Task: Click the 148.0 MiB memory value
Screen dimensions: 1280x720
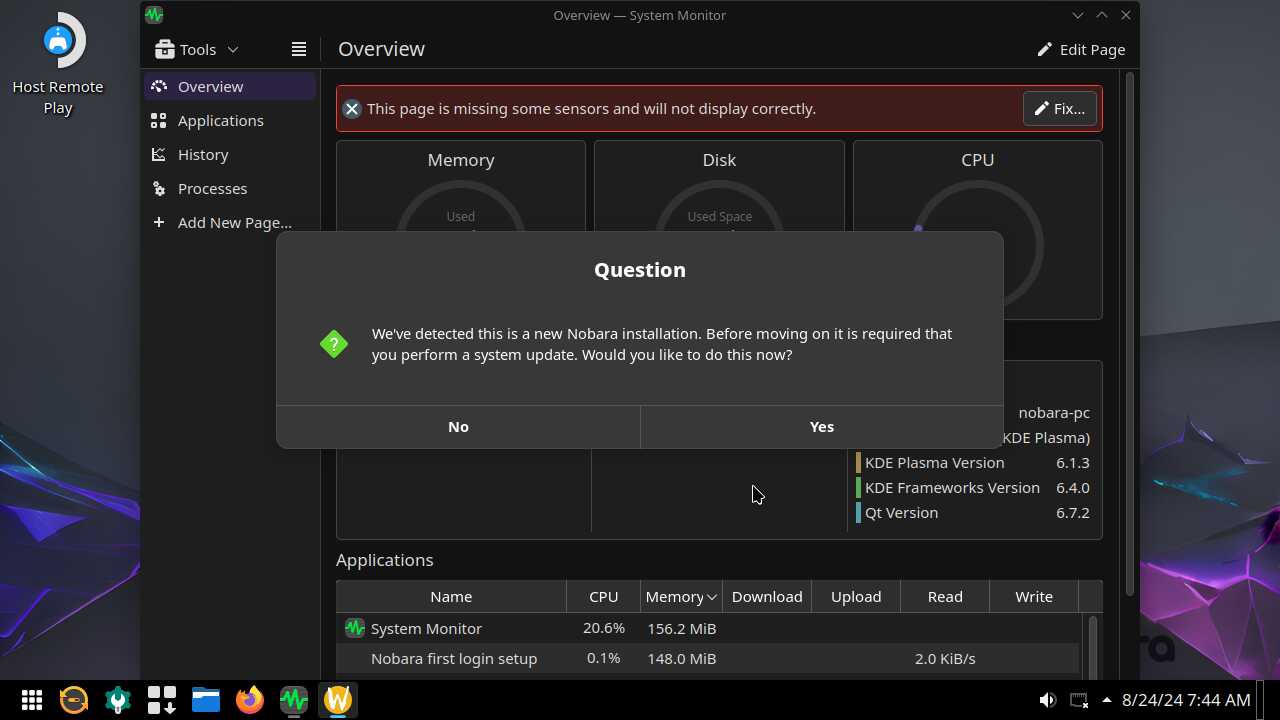Action: pyautogui.click(x=681, y=658)
